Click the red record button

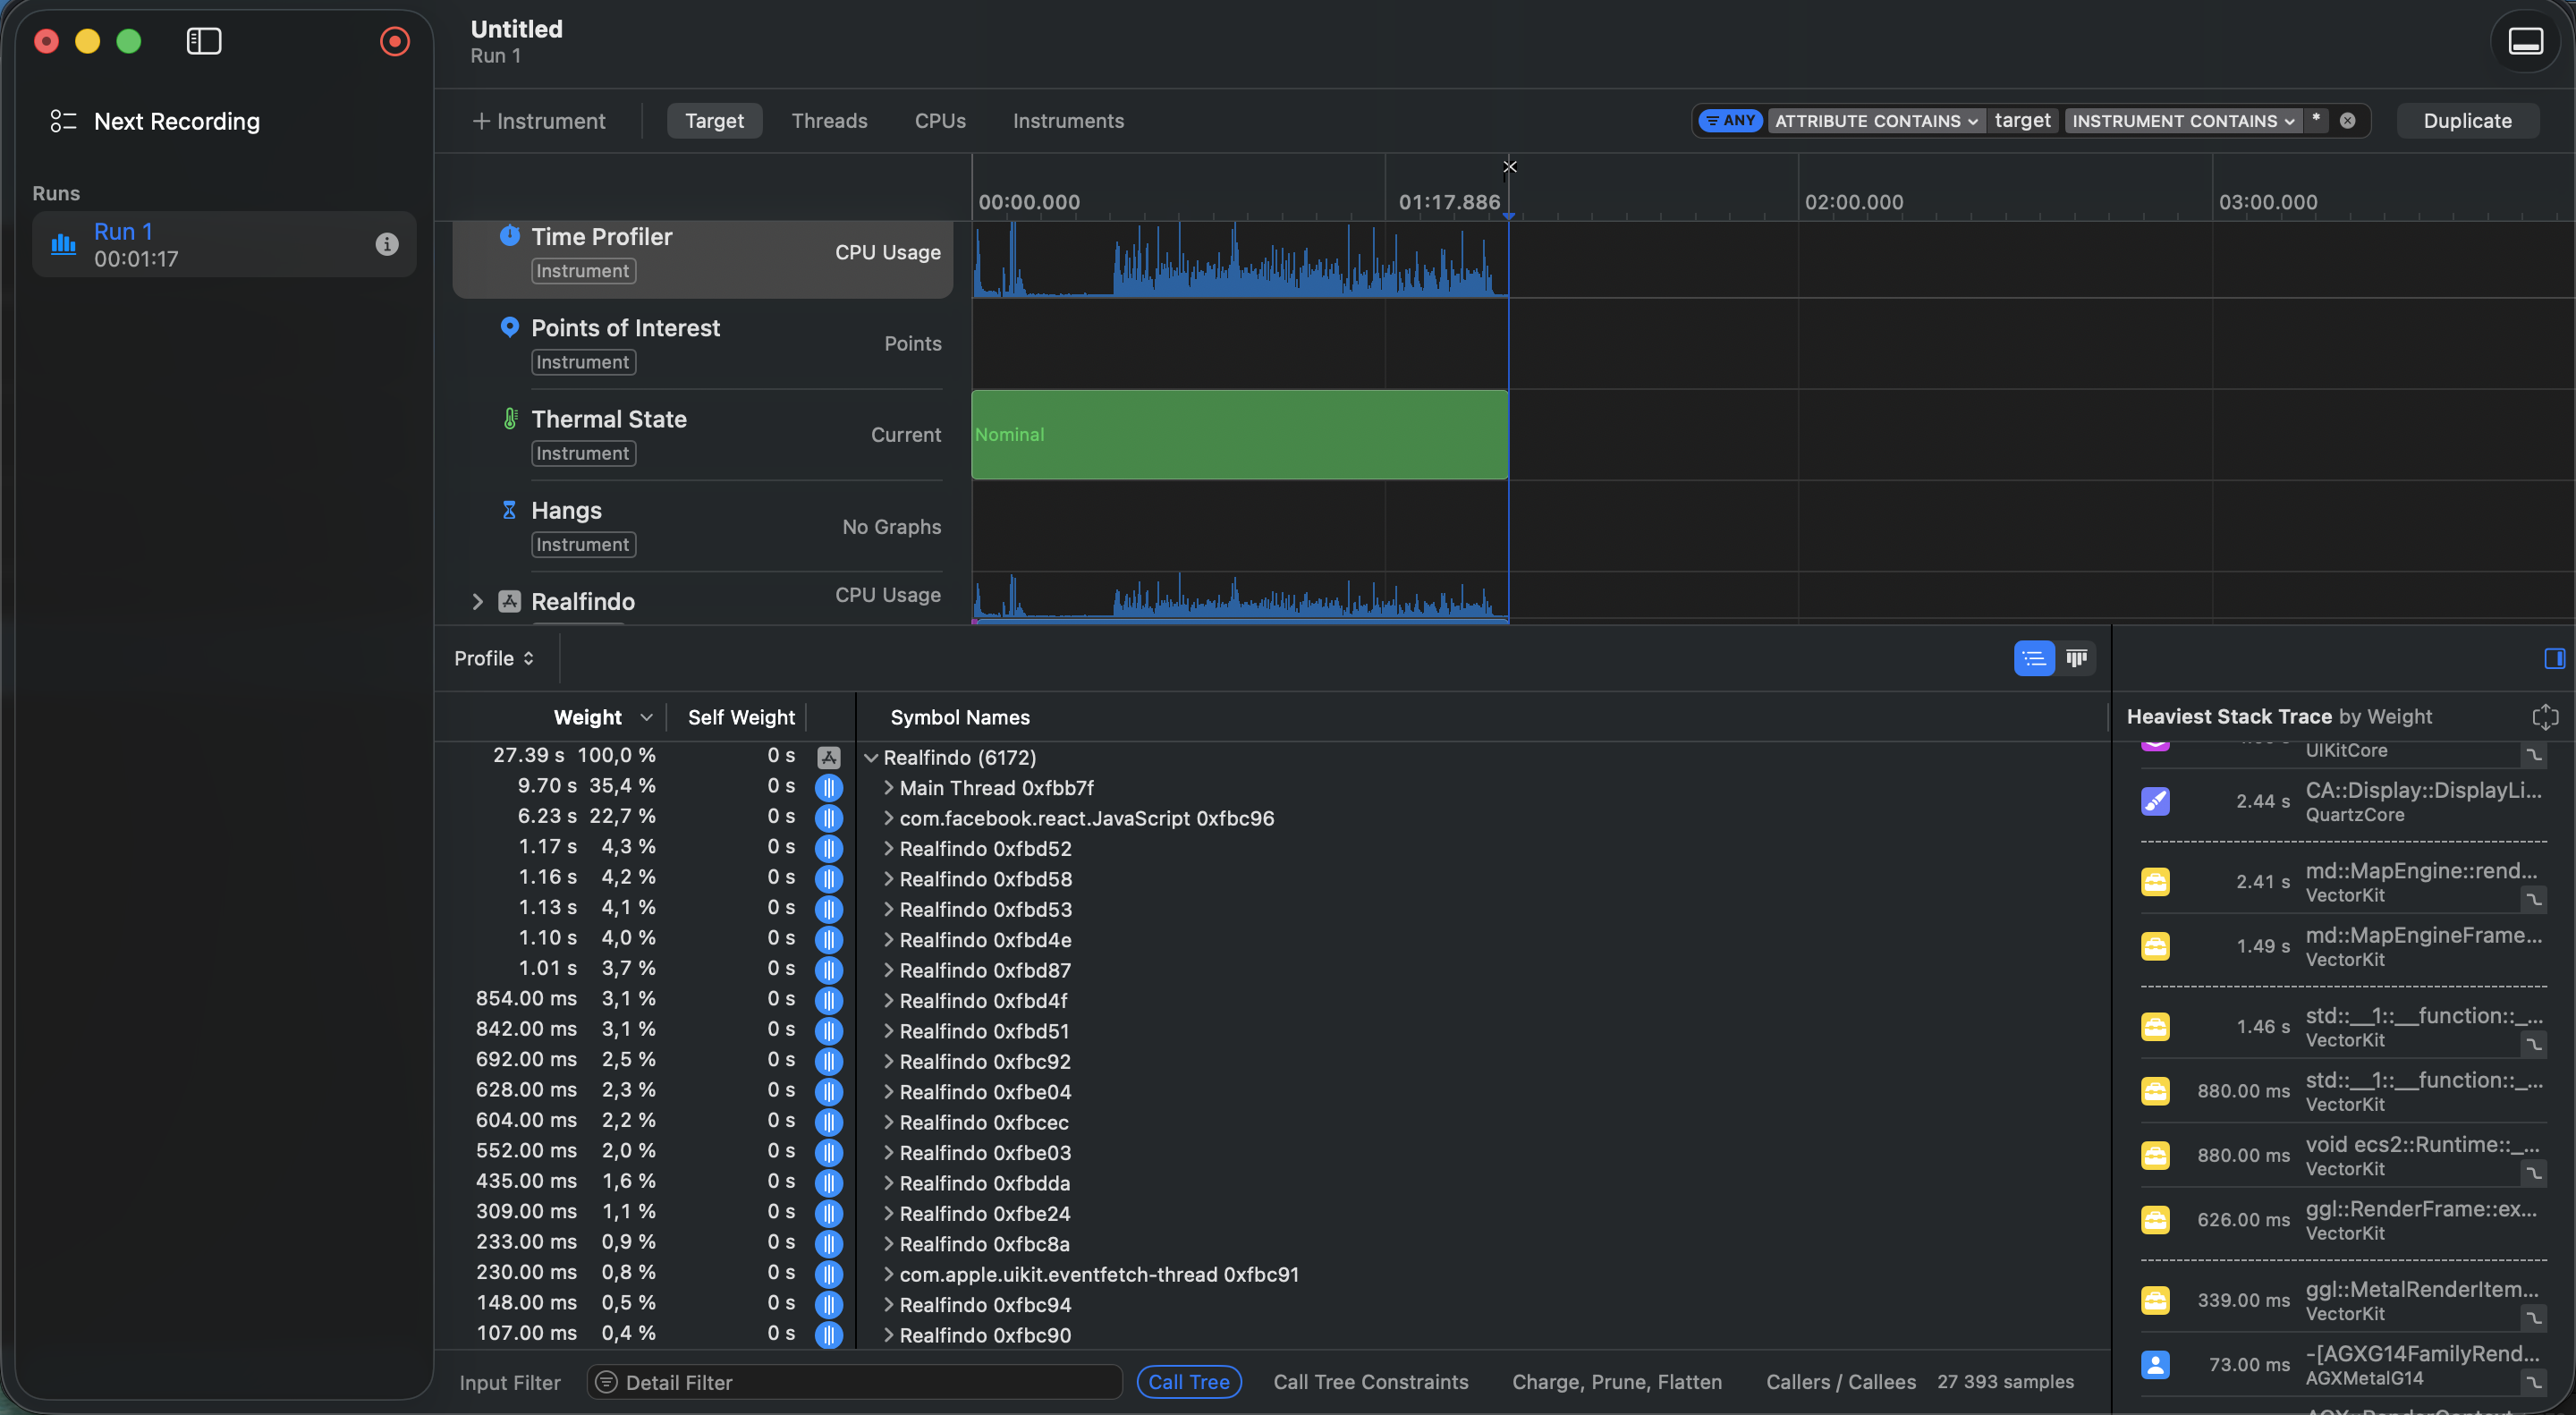coord(395,41)
